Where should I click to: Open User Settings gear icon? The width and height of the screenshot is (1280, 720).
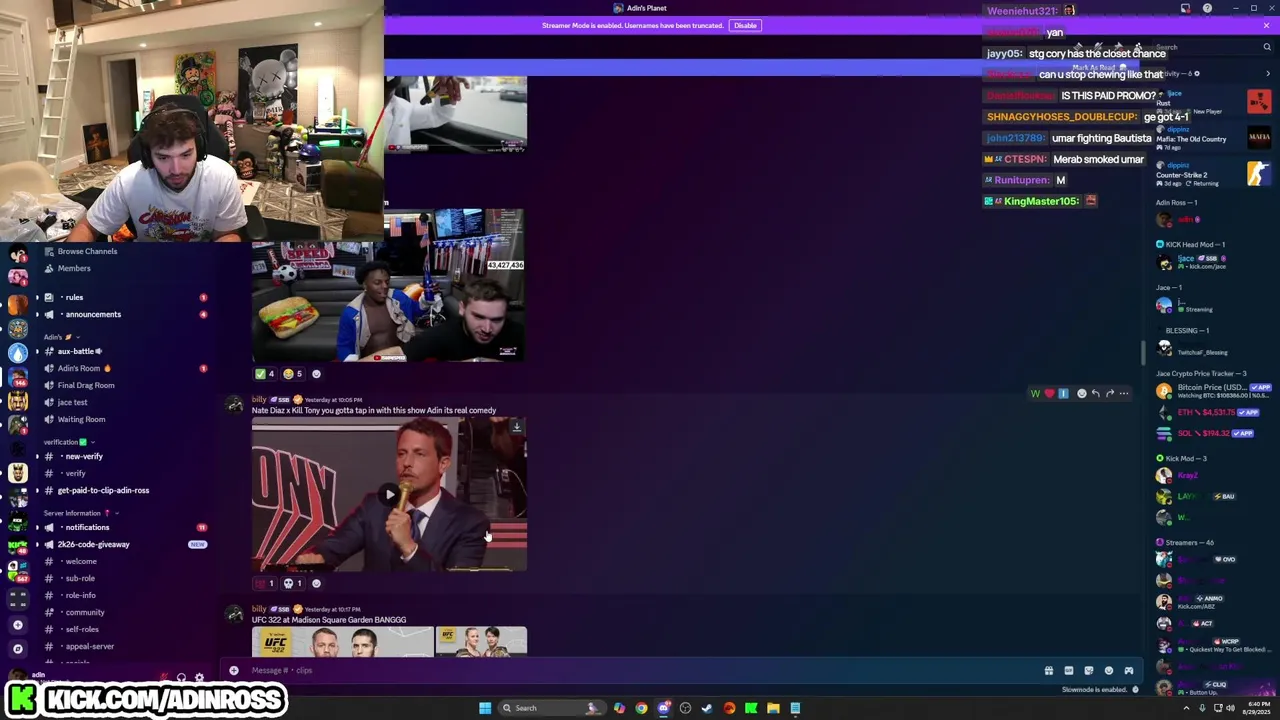point(199,678)
